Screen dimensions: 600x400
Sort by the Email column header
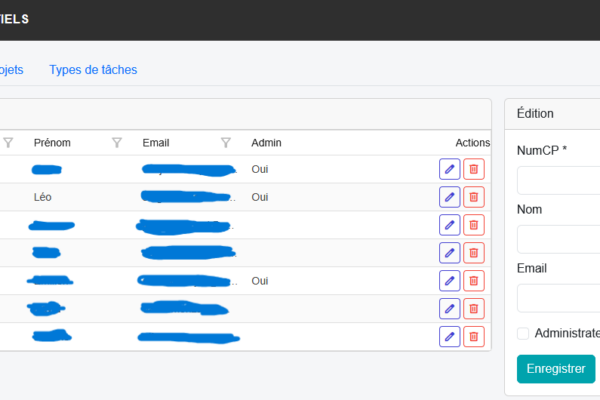(x=156, y=143)
